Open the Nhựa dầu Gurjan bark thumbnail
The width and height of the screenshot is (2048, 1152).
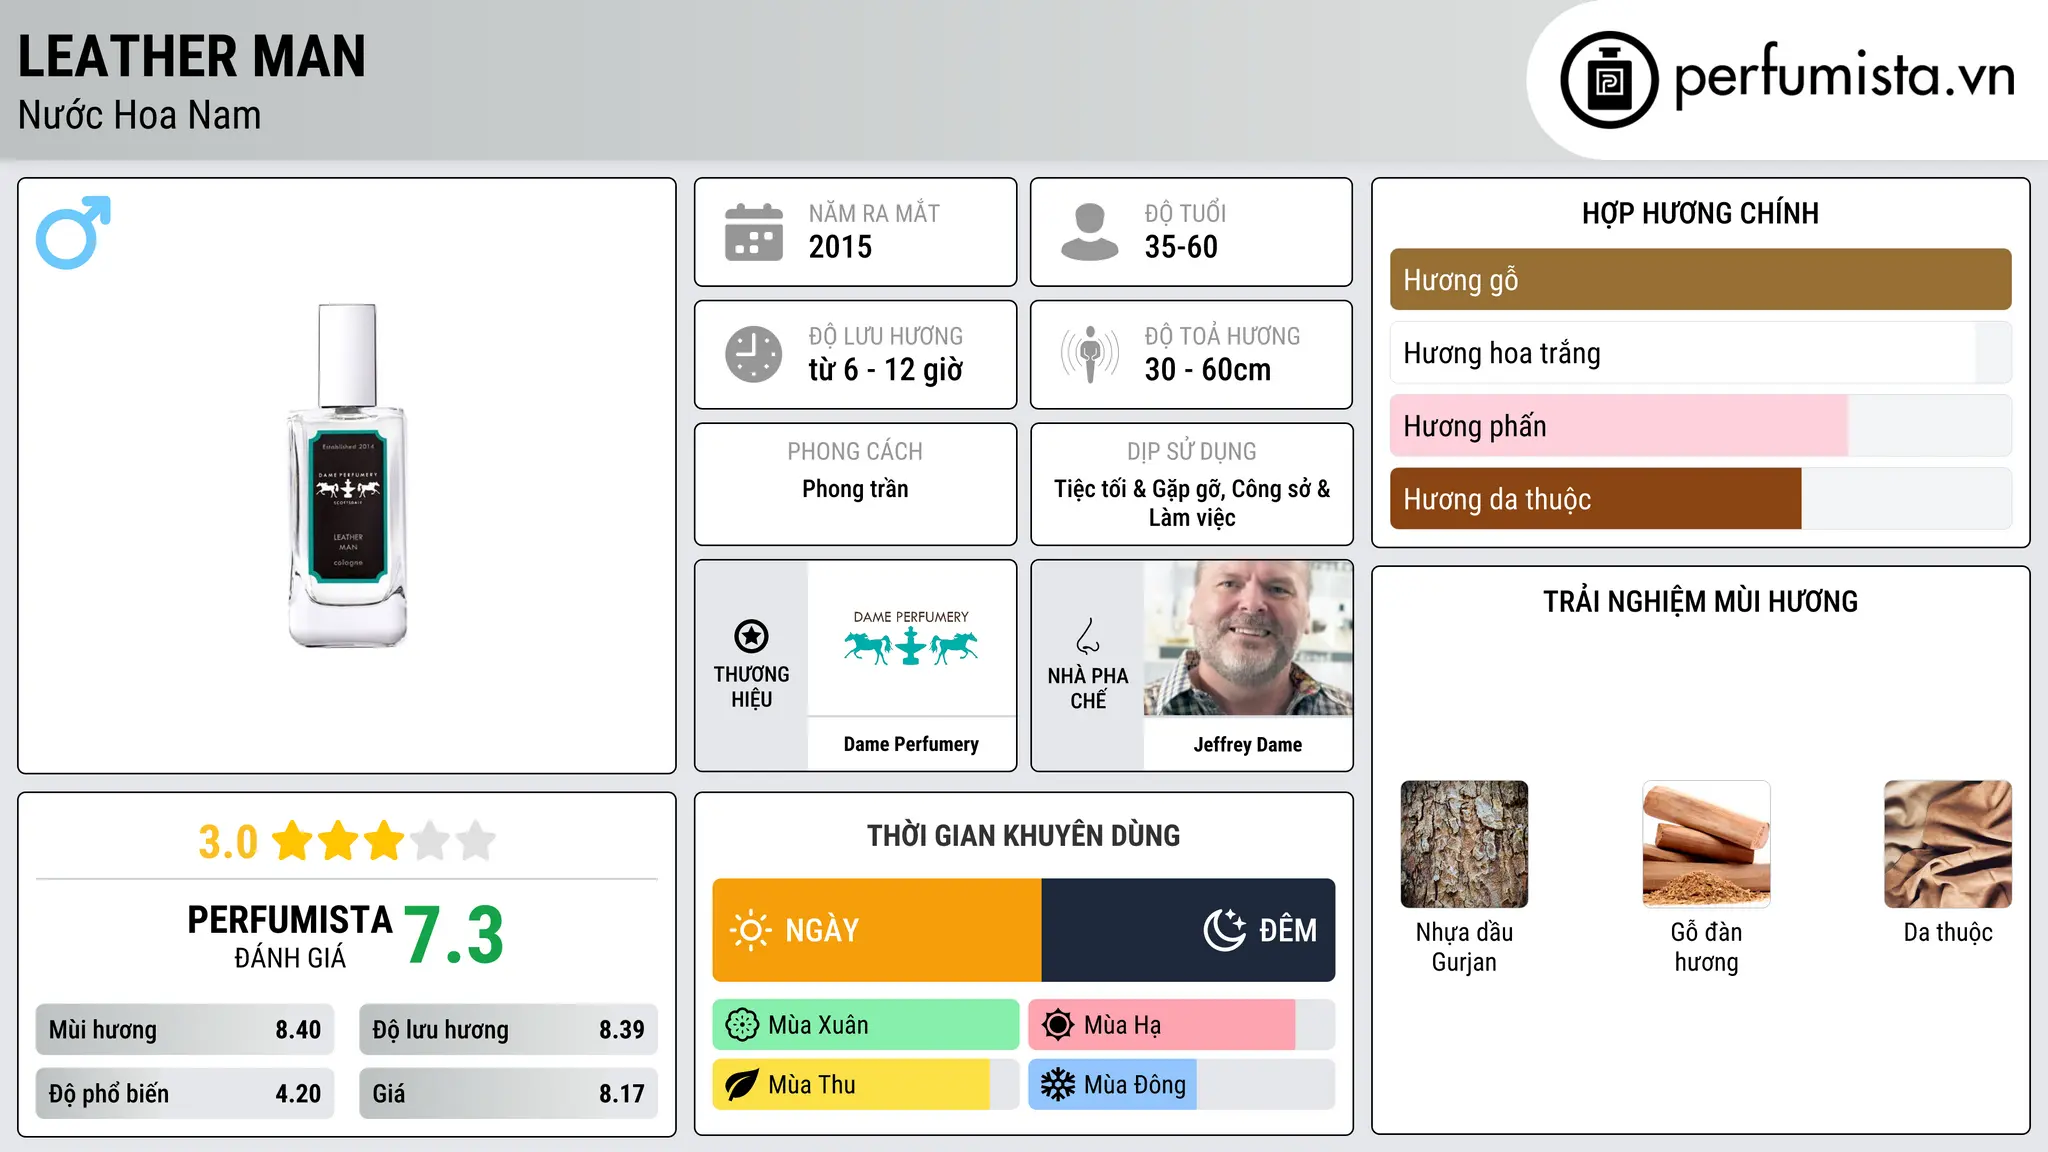pos(1464,844)
